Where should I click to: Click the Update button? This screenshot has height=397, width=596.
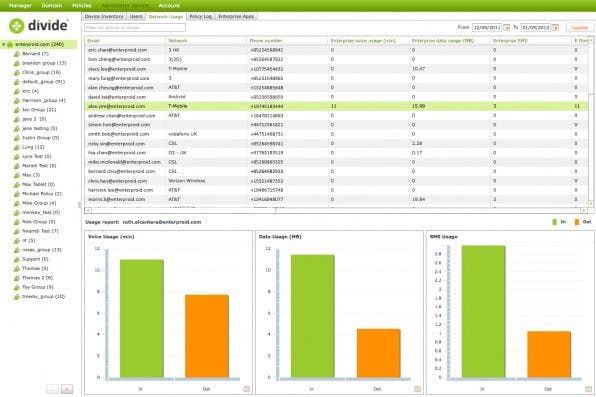pyautogui.click(x=580, y=28)
